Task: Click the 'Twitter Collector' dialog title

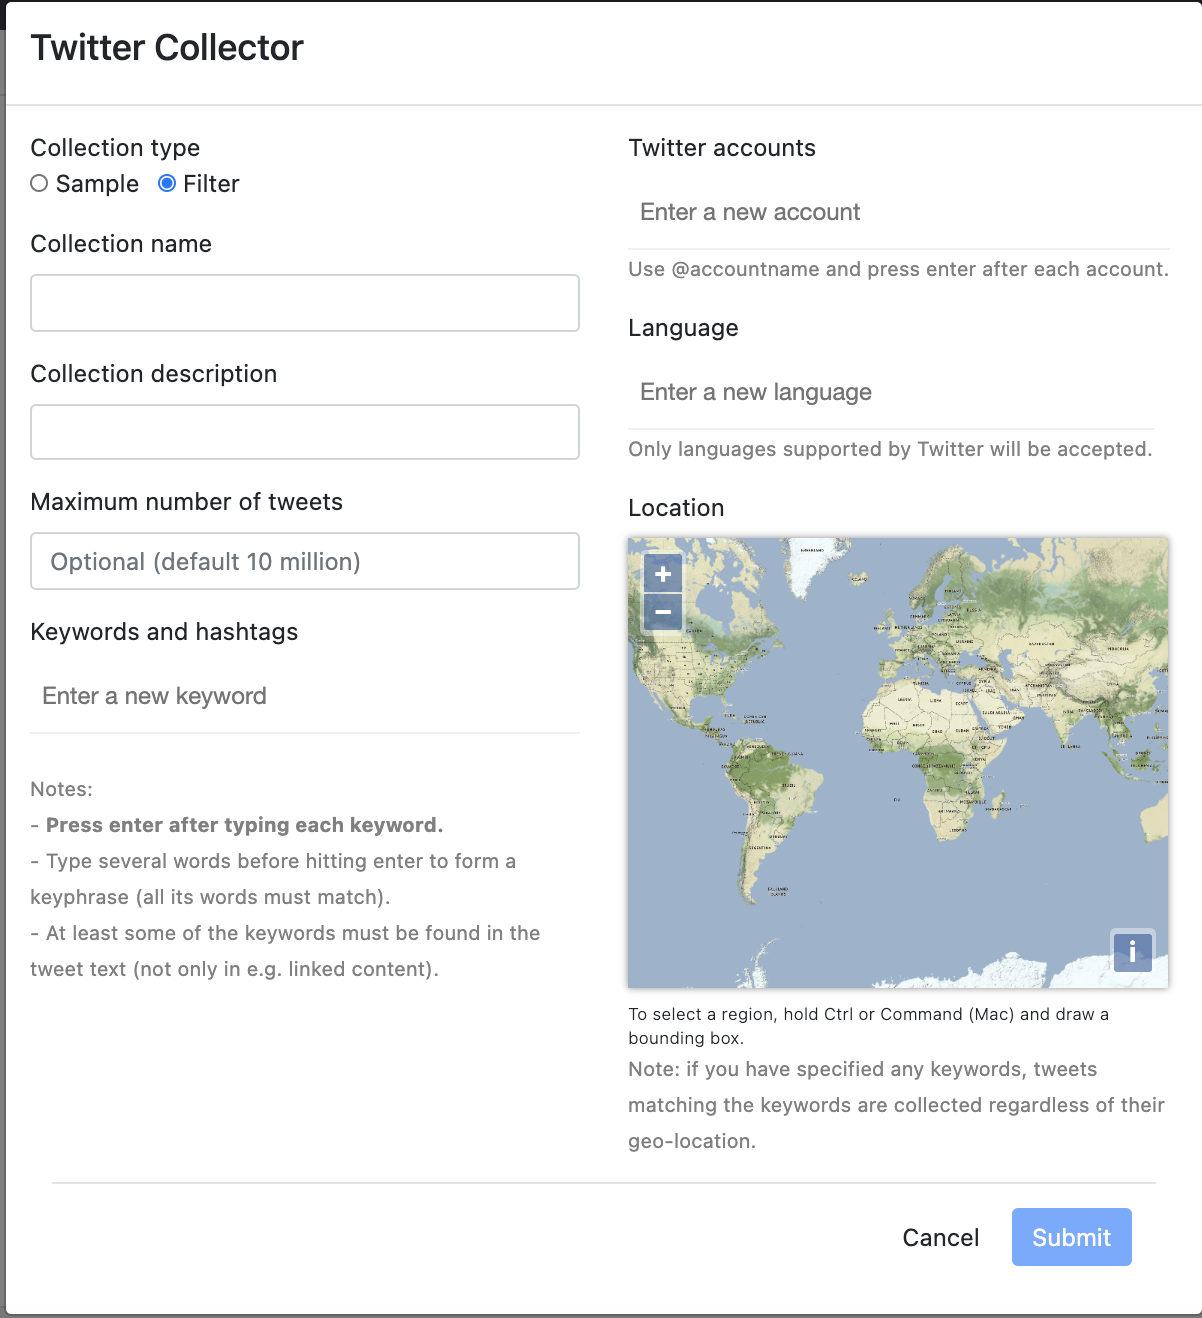Action: (x=167, y=48)
